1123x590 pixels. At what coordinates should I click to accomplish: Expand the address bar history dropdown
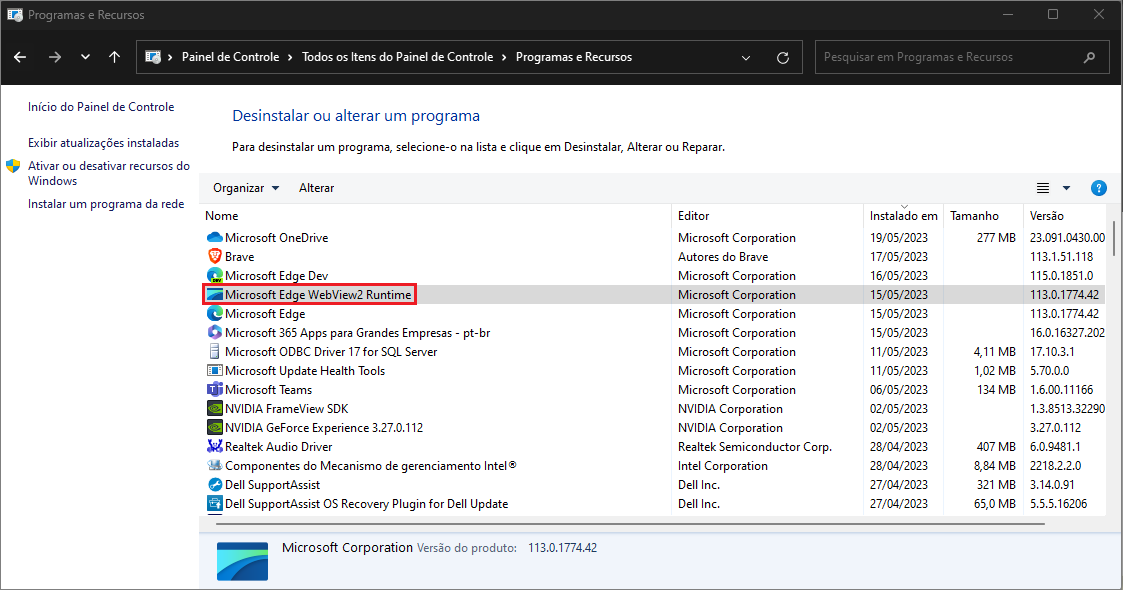tap(746, 57)
